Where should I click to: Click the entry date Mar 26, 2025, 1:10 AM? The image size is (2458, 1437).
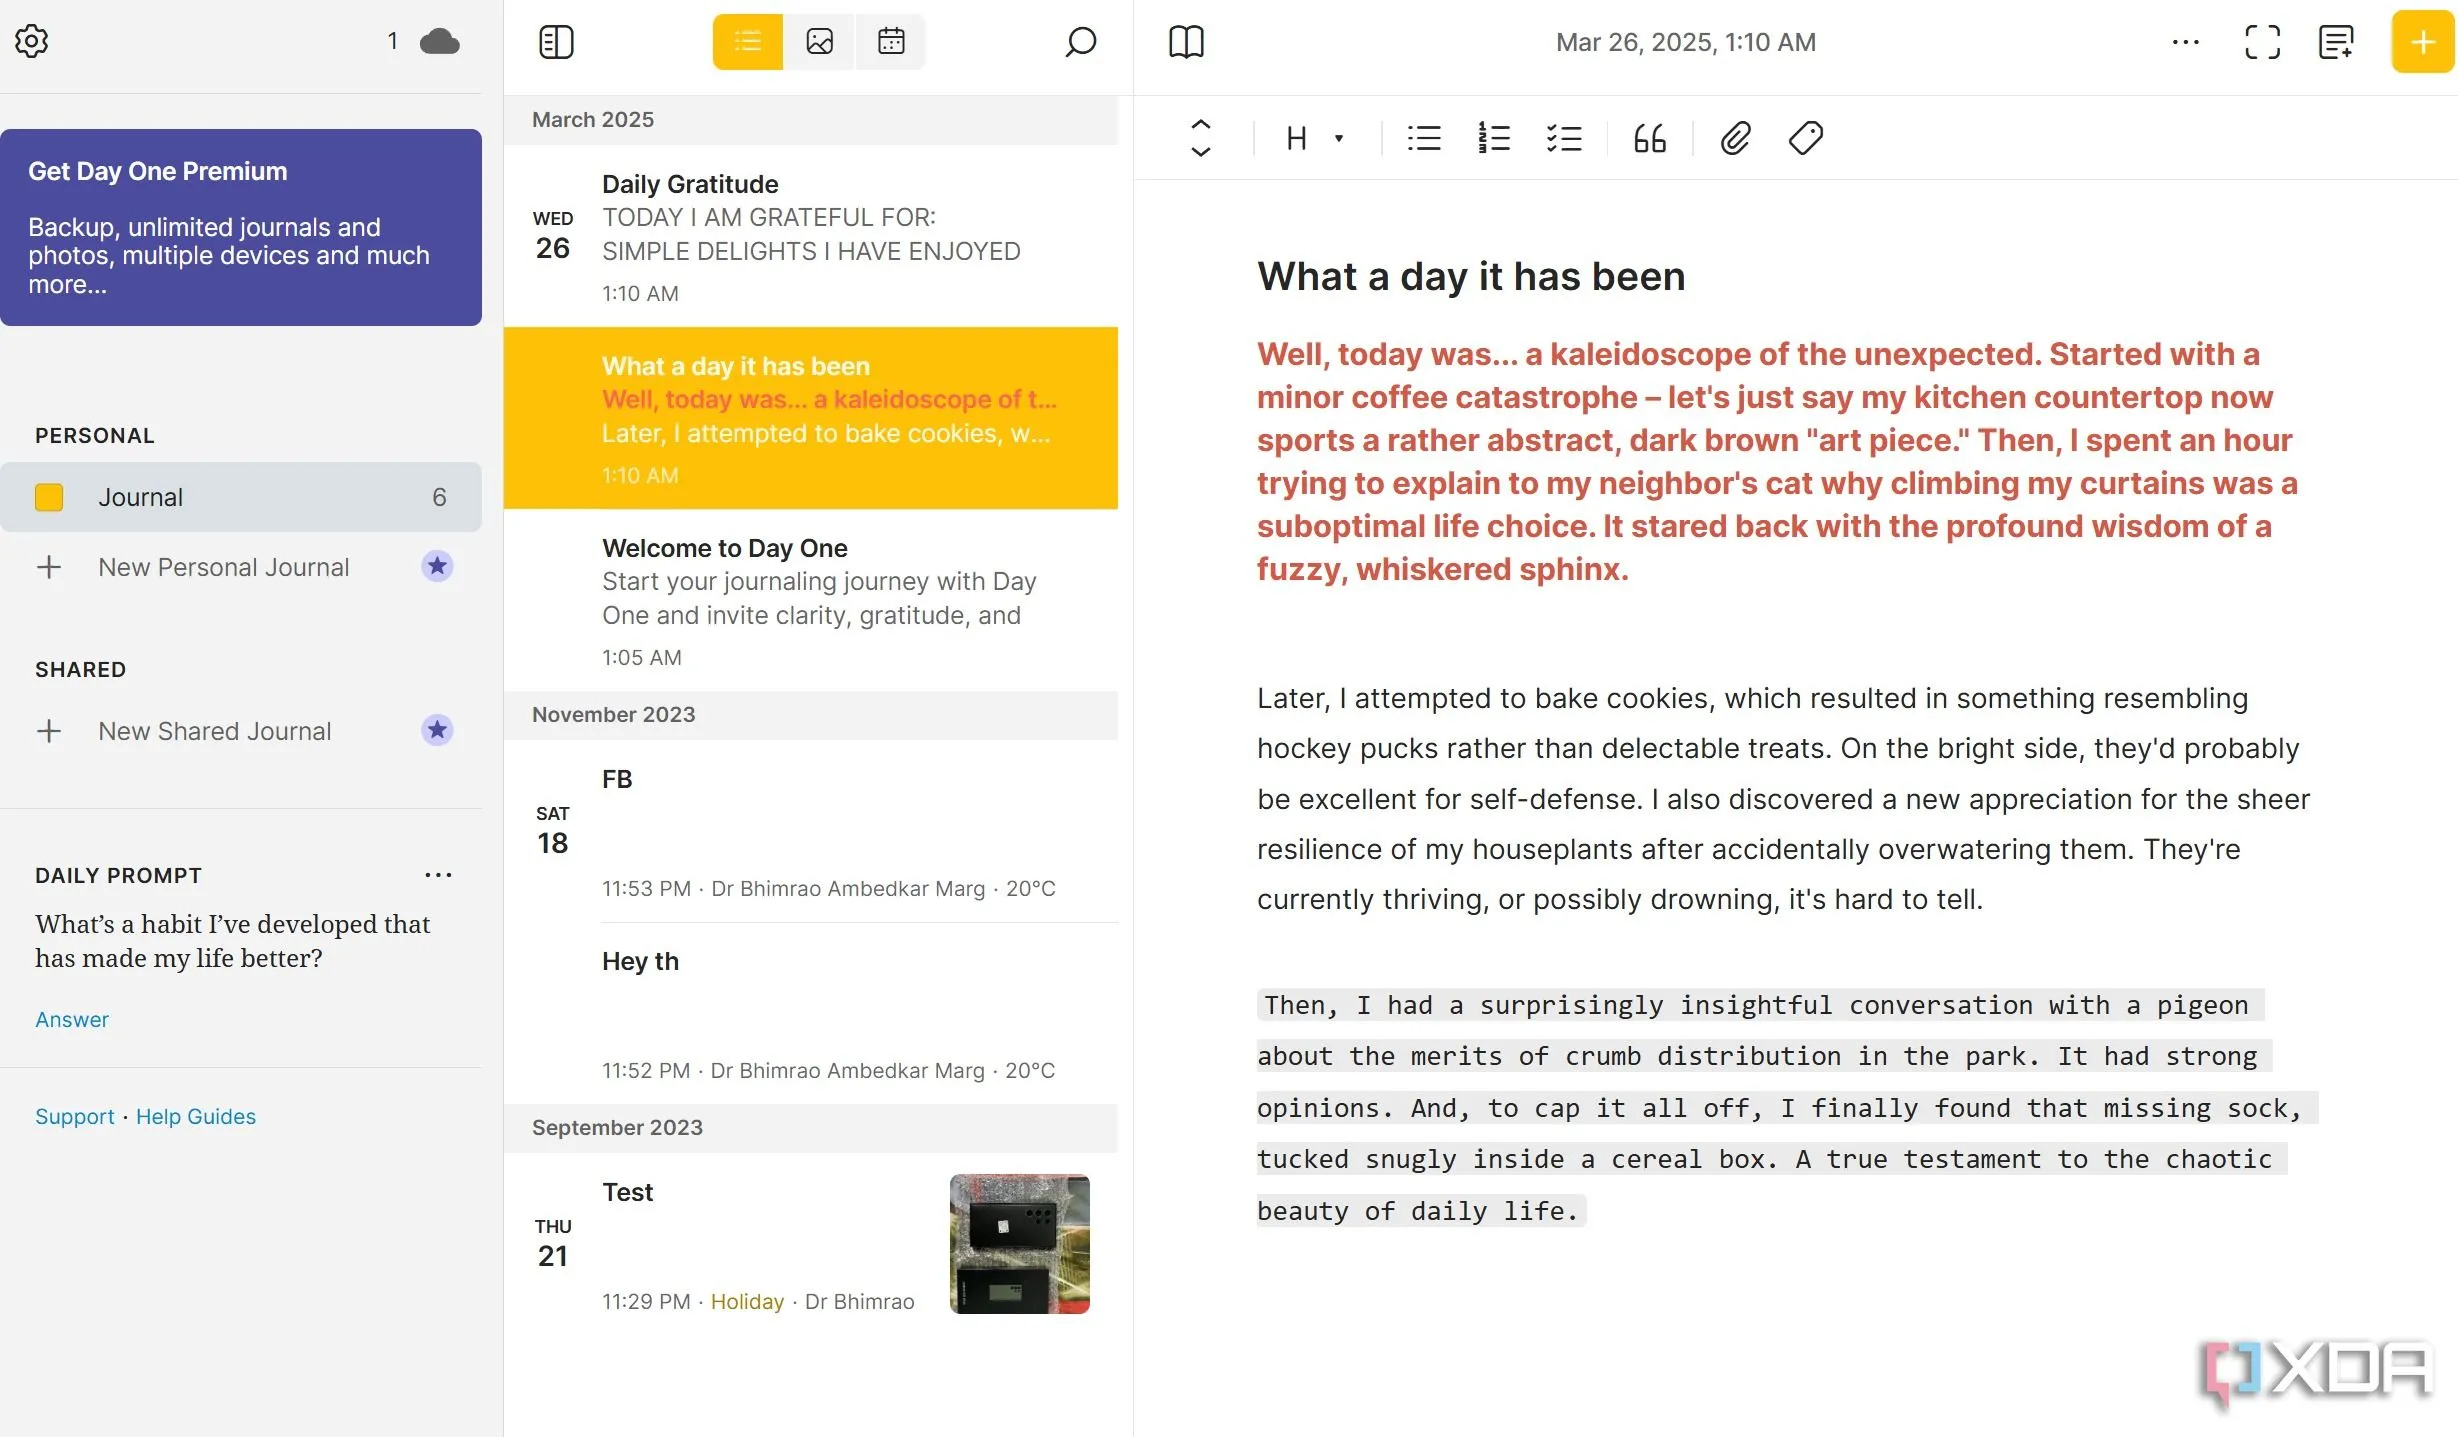[x=1686, y=42]
